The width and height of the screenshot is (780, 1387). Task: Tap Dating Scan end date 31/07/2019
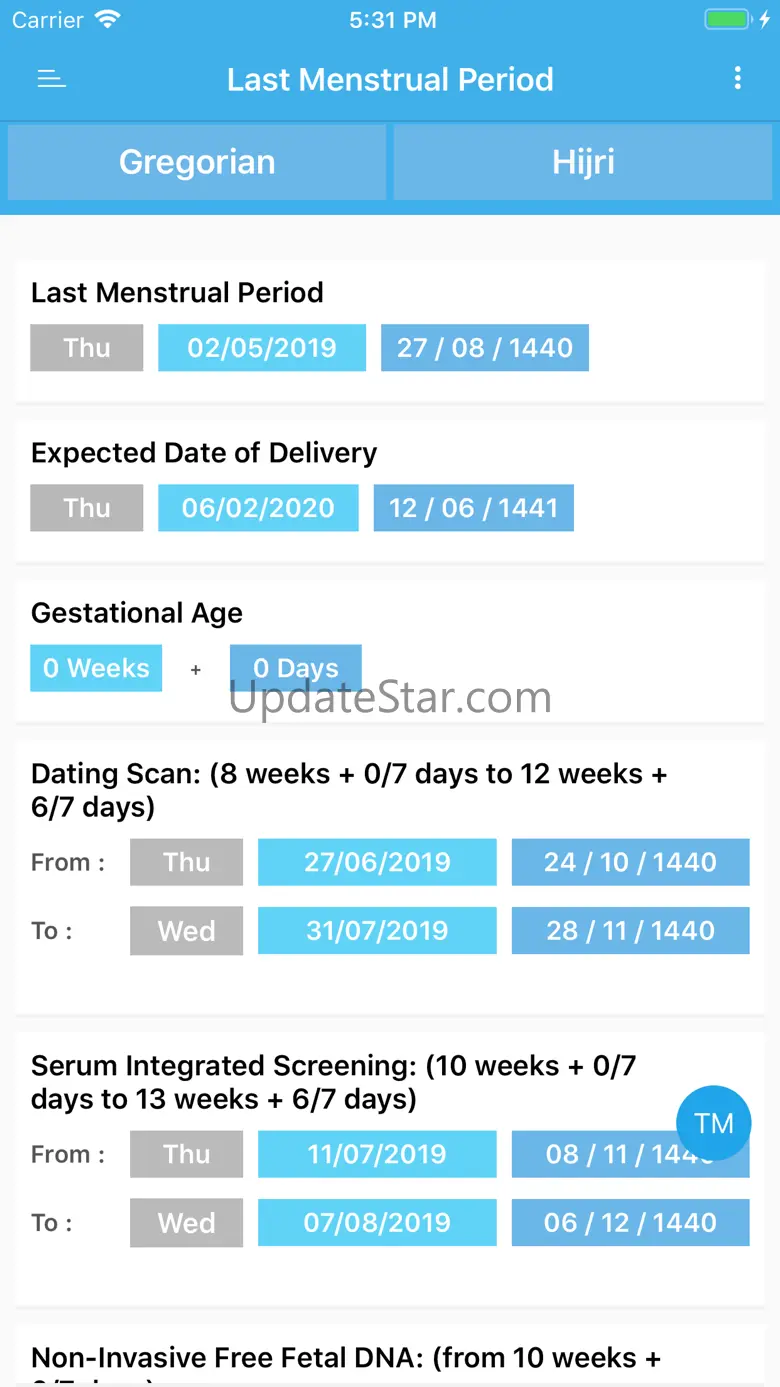coord(377,931)
